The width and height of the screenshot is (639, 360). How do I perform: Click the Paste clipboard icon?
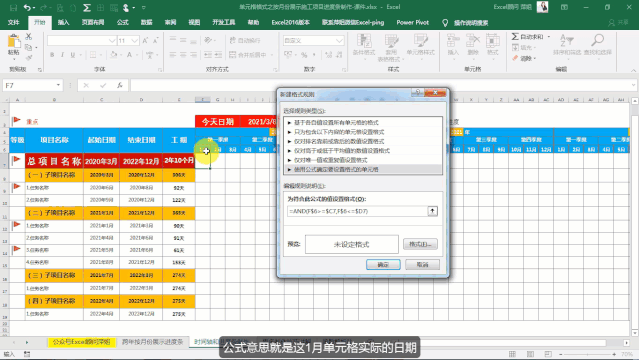(x=14, y=41)
